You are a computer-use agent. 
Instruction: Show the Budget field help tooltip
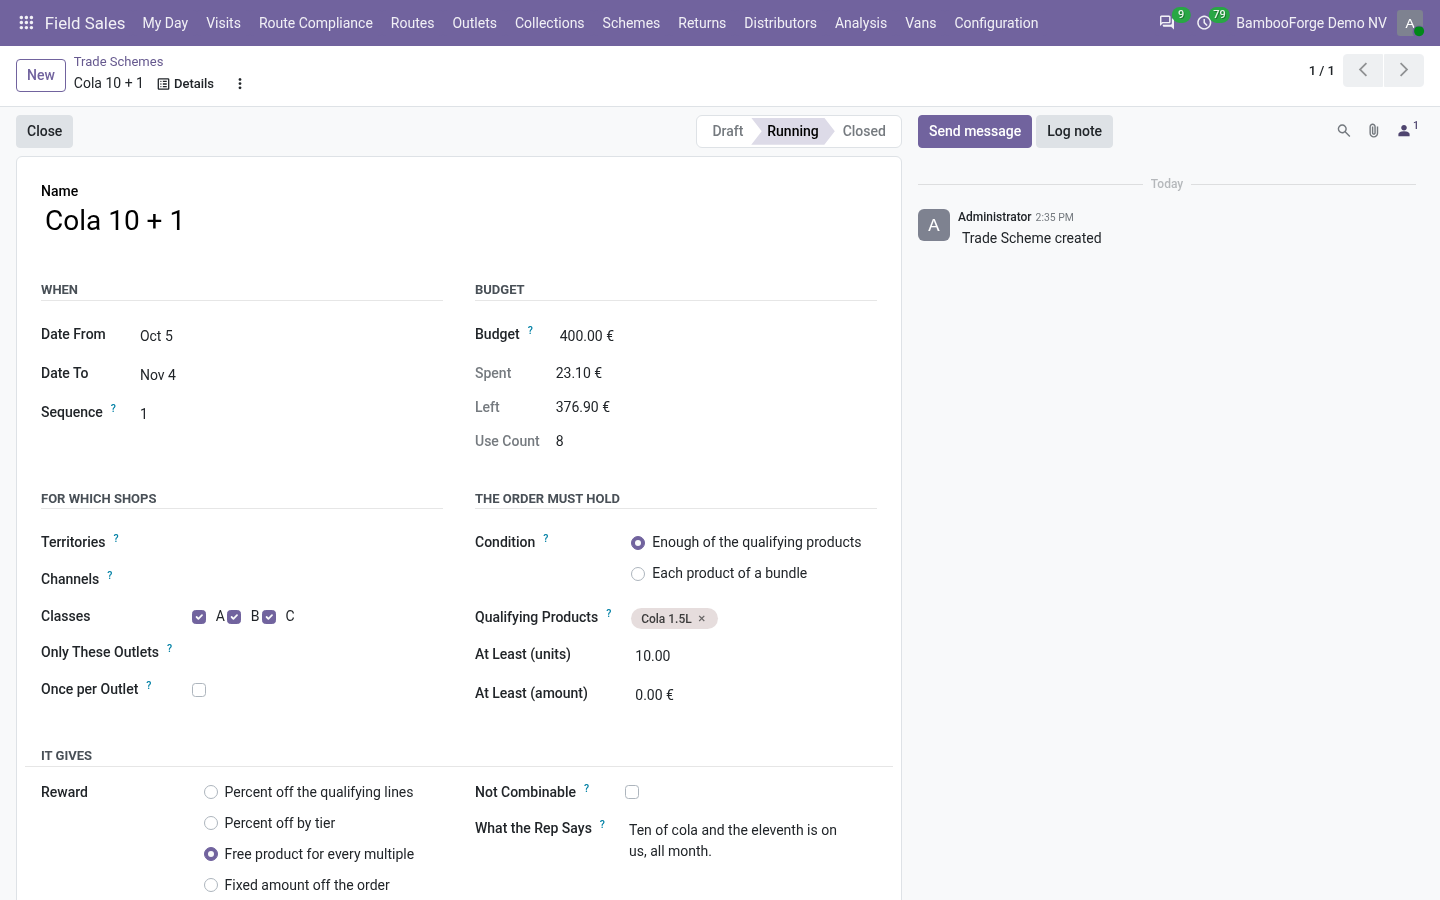(x=530, y=330)
